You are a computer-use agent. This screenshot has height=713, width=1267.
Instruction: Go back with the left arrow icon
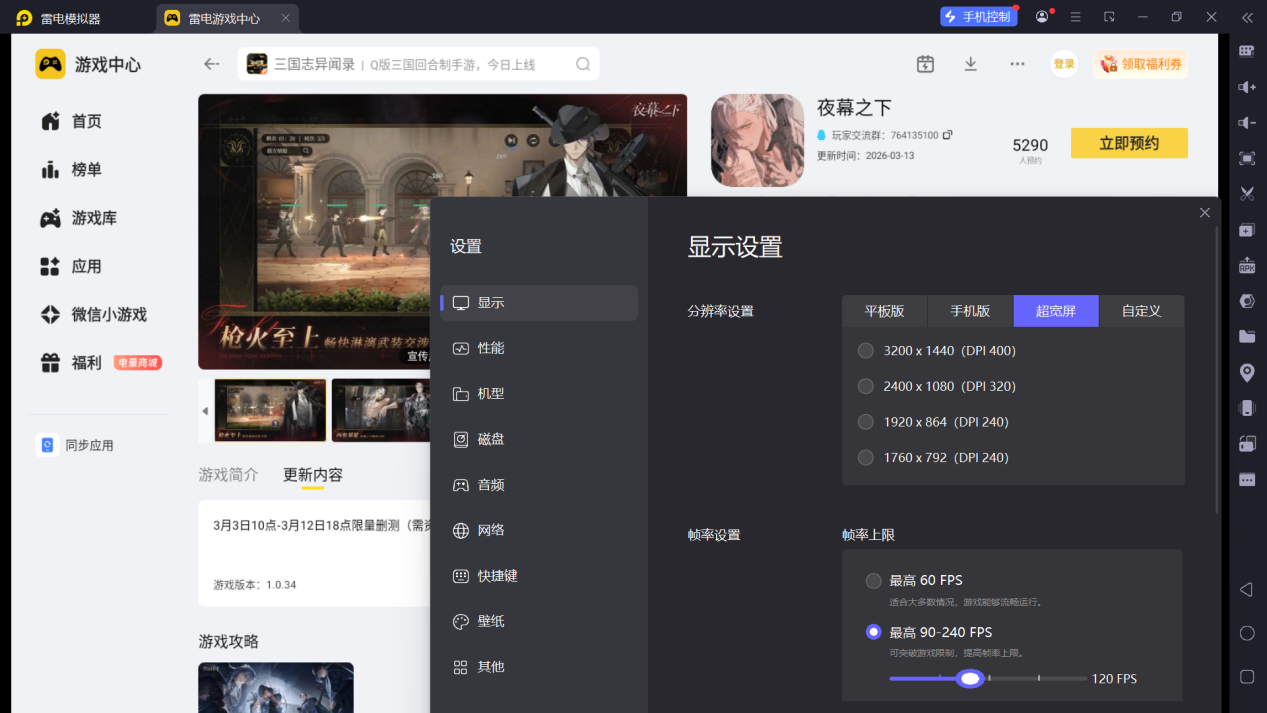coord(211,64)
